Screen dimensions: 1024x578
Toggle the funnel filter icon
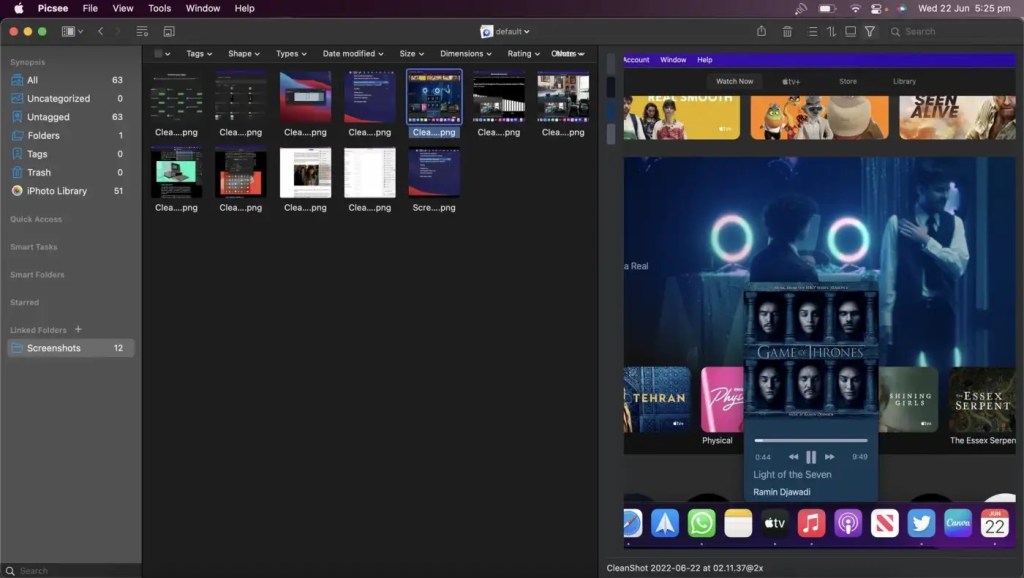pyautogui.click(x=870, y=31)
